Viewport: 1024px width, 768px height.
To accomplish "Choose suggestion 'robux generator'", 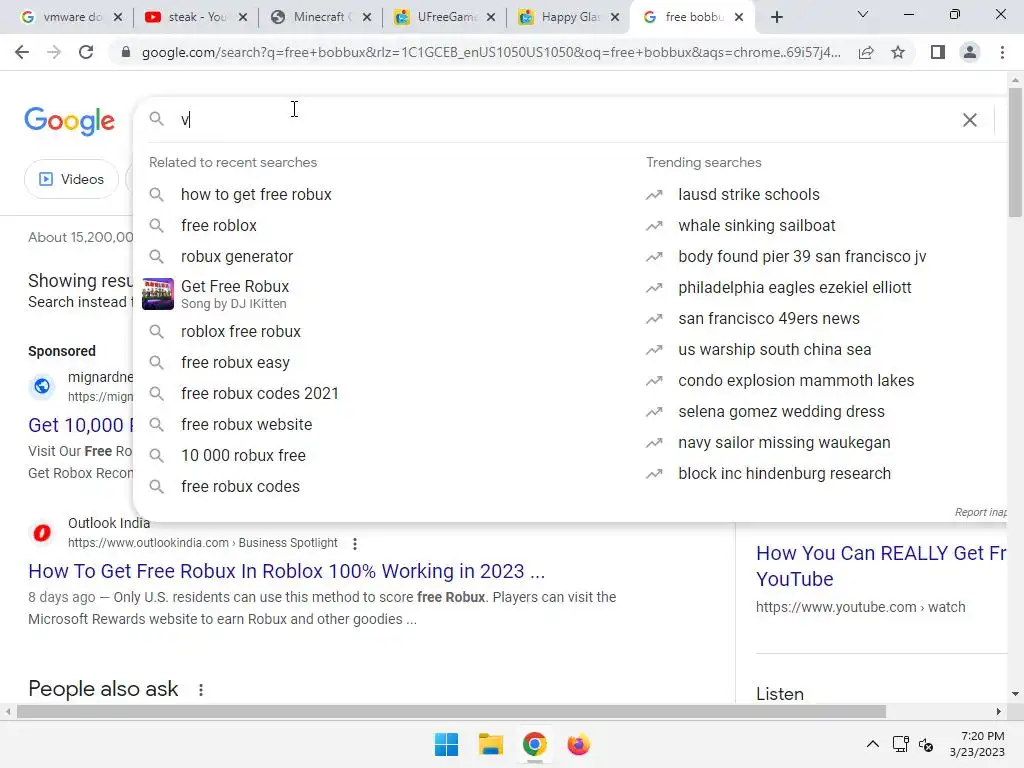I will tap(236, 257).
